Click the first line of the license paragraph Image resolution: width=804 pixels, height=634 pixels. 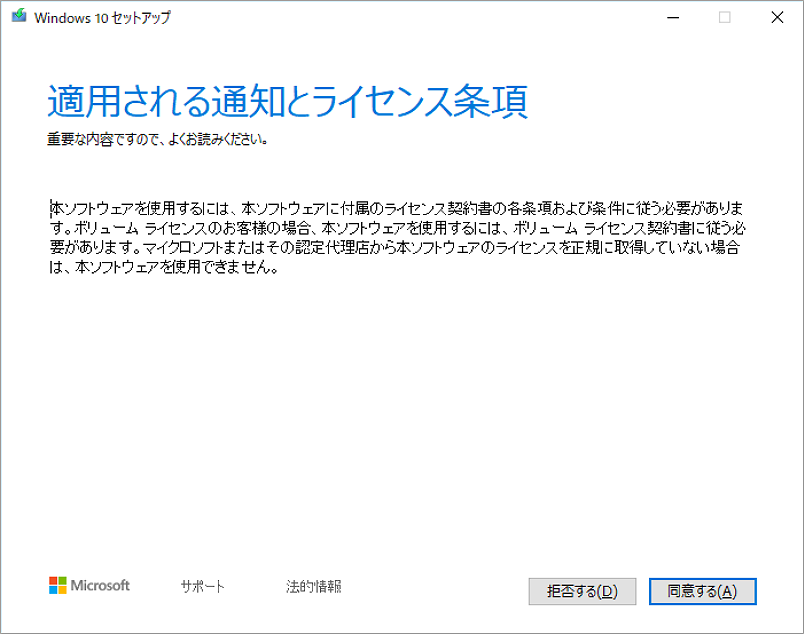coord(398,208)
